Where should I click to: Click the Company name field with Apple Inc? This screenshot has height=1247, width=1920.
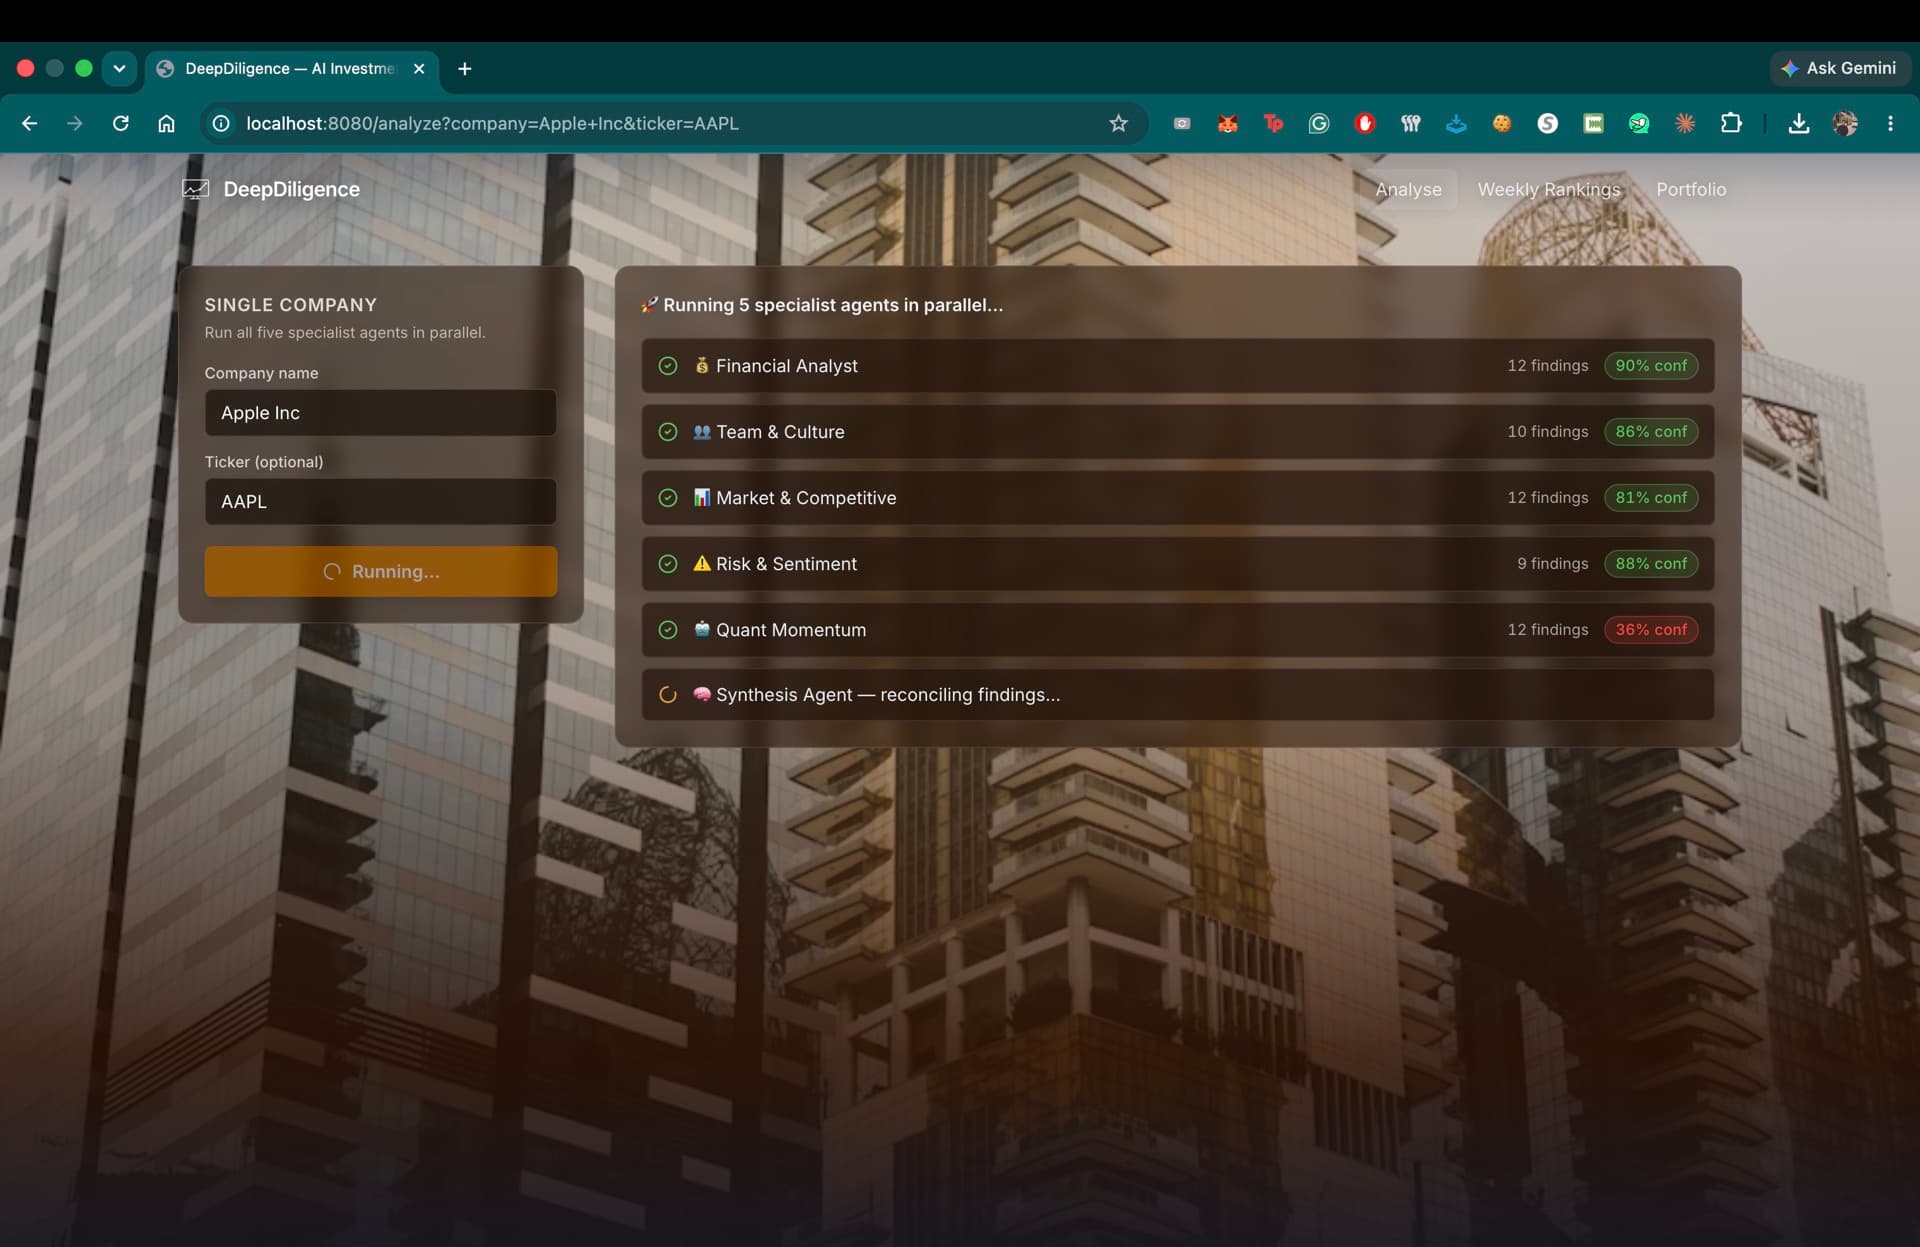point(381,412)
